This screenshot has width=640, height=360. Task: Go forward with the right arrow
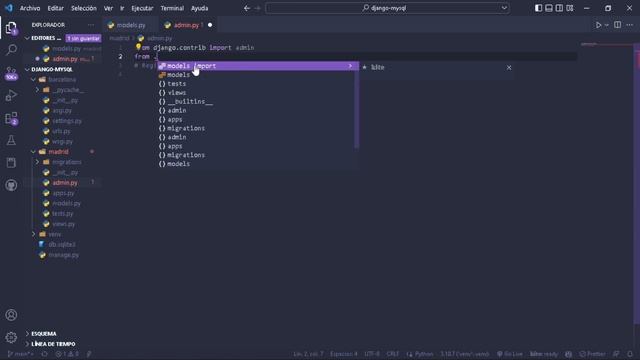coord(258,8)
